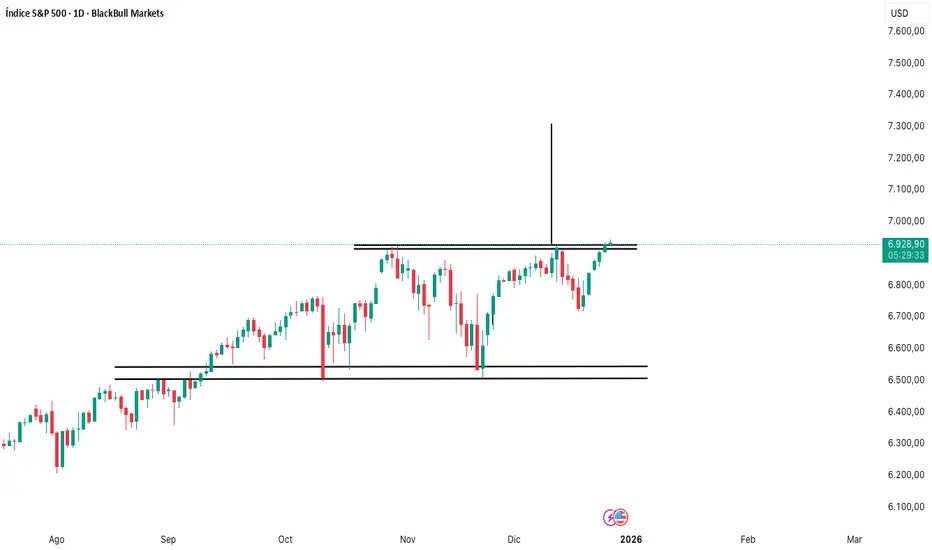Click the 6.928,90 current price tag

[905, 243]
